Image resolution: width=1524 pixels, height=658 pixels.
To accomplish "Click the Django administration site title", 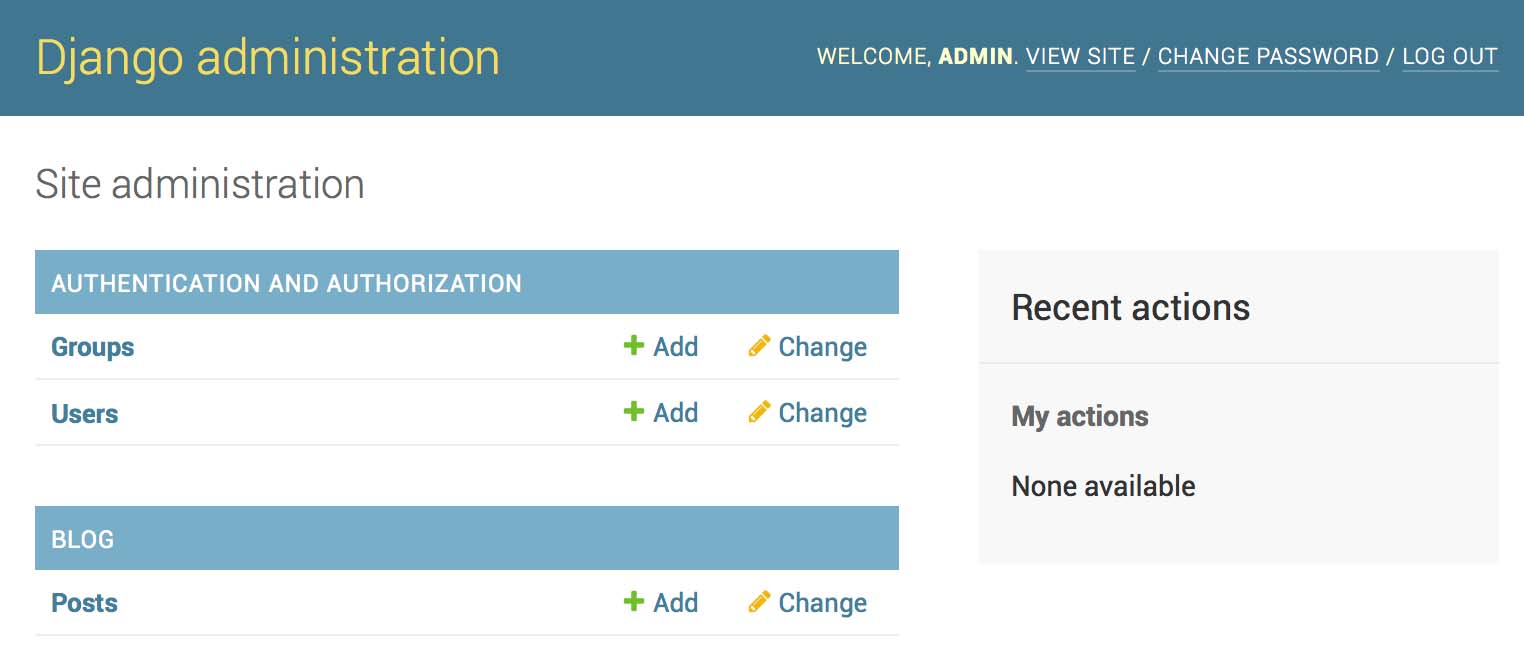I will point(268,57).
